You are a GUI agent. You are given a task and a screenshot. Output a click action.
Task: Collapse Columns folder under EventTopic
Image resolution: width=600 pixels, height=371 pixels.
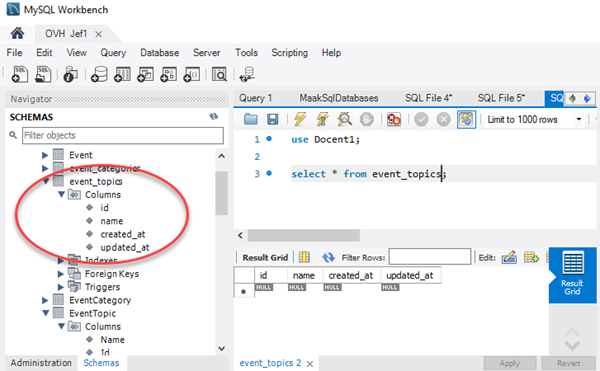(x=61, y=327)
